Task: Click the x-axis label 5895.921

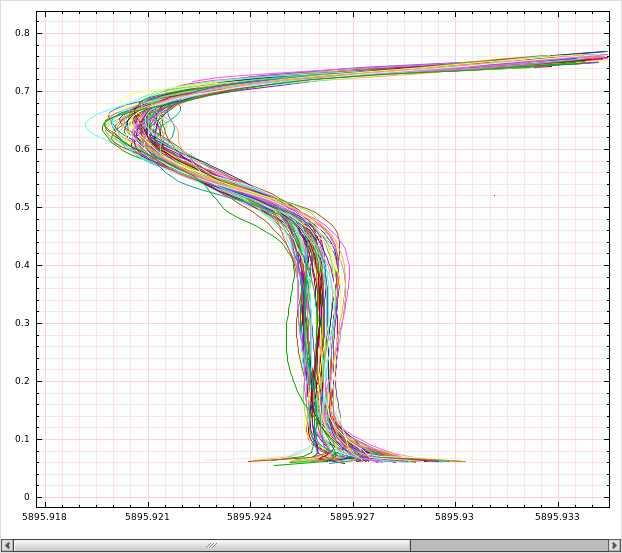Action: pos(147,517)
